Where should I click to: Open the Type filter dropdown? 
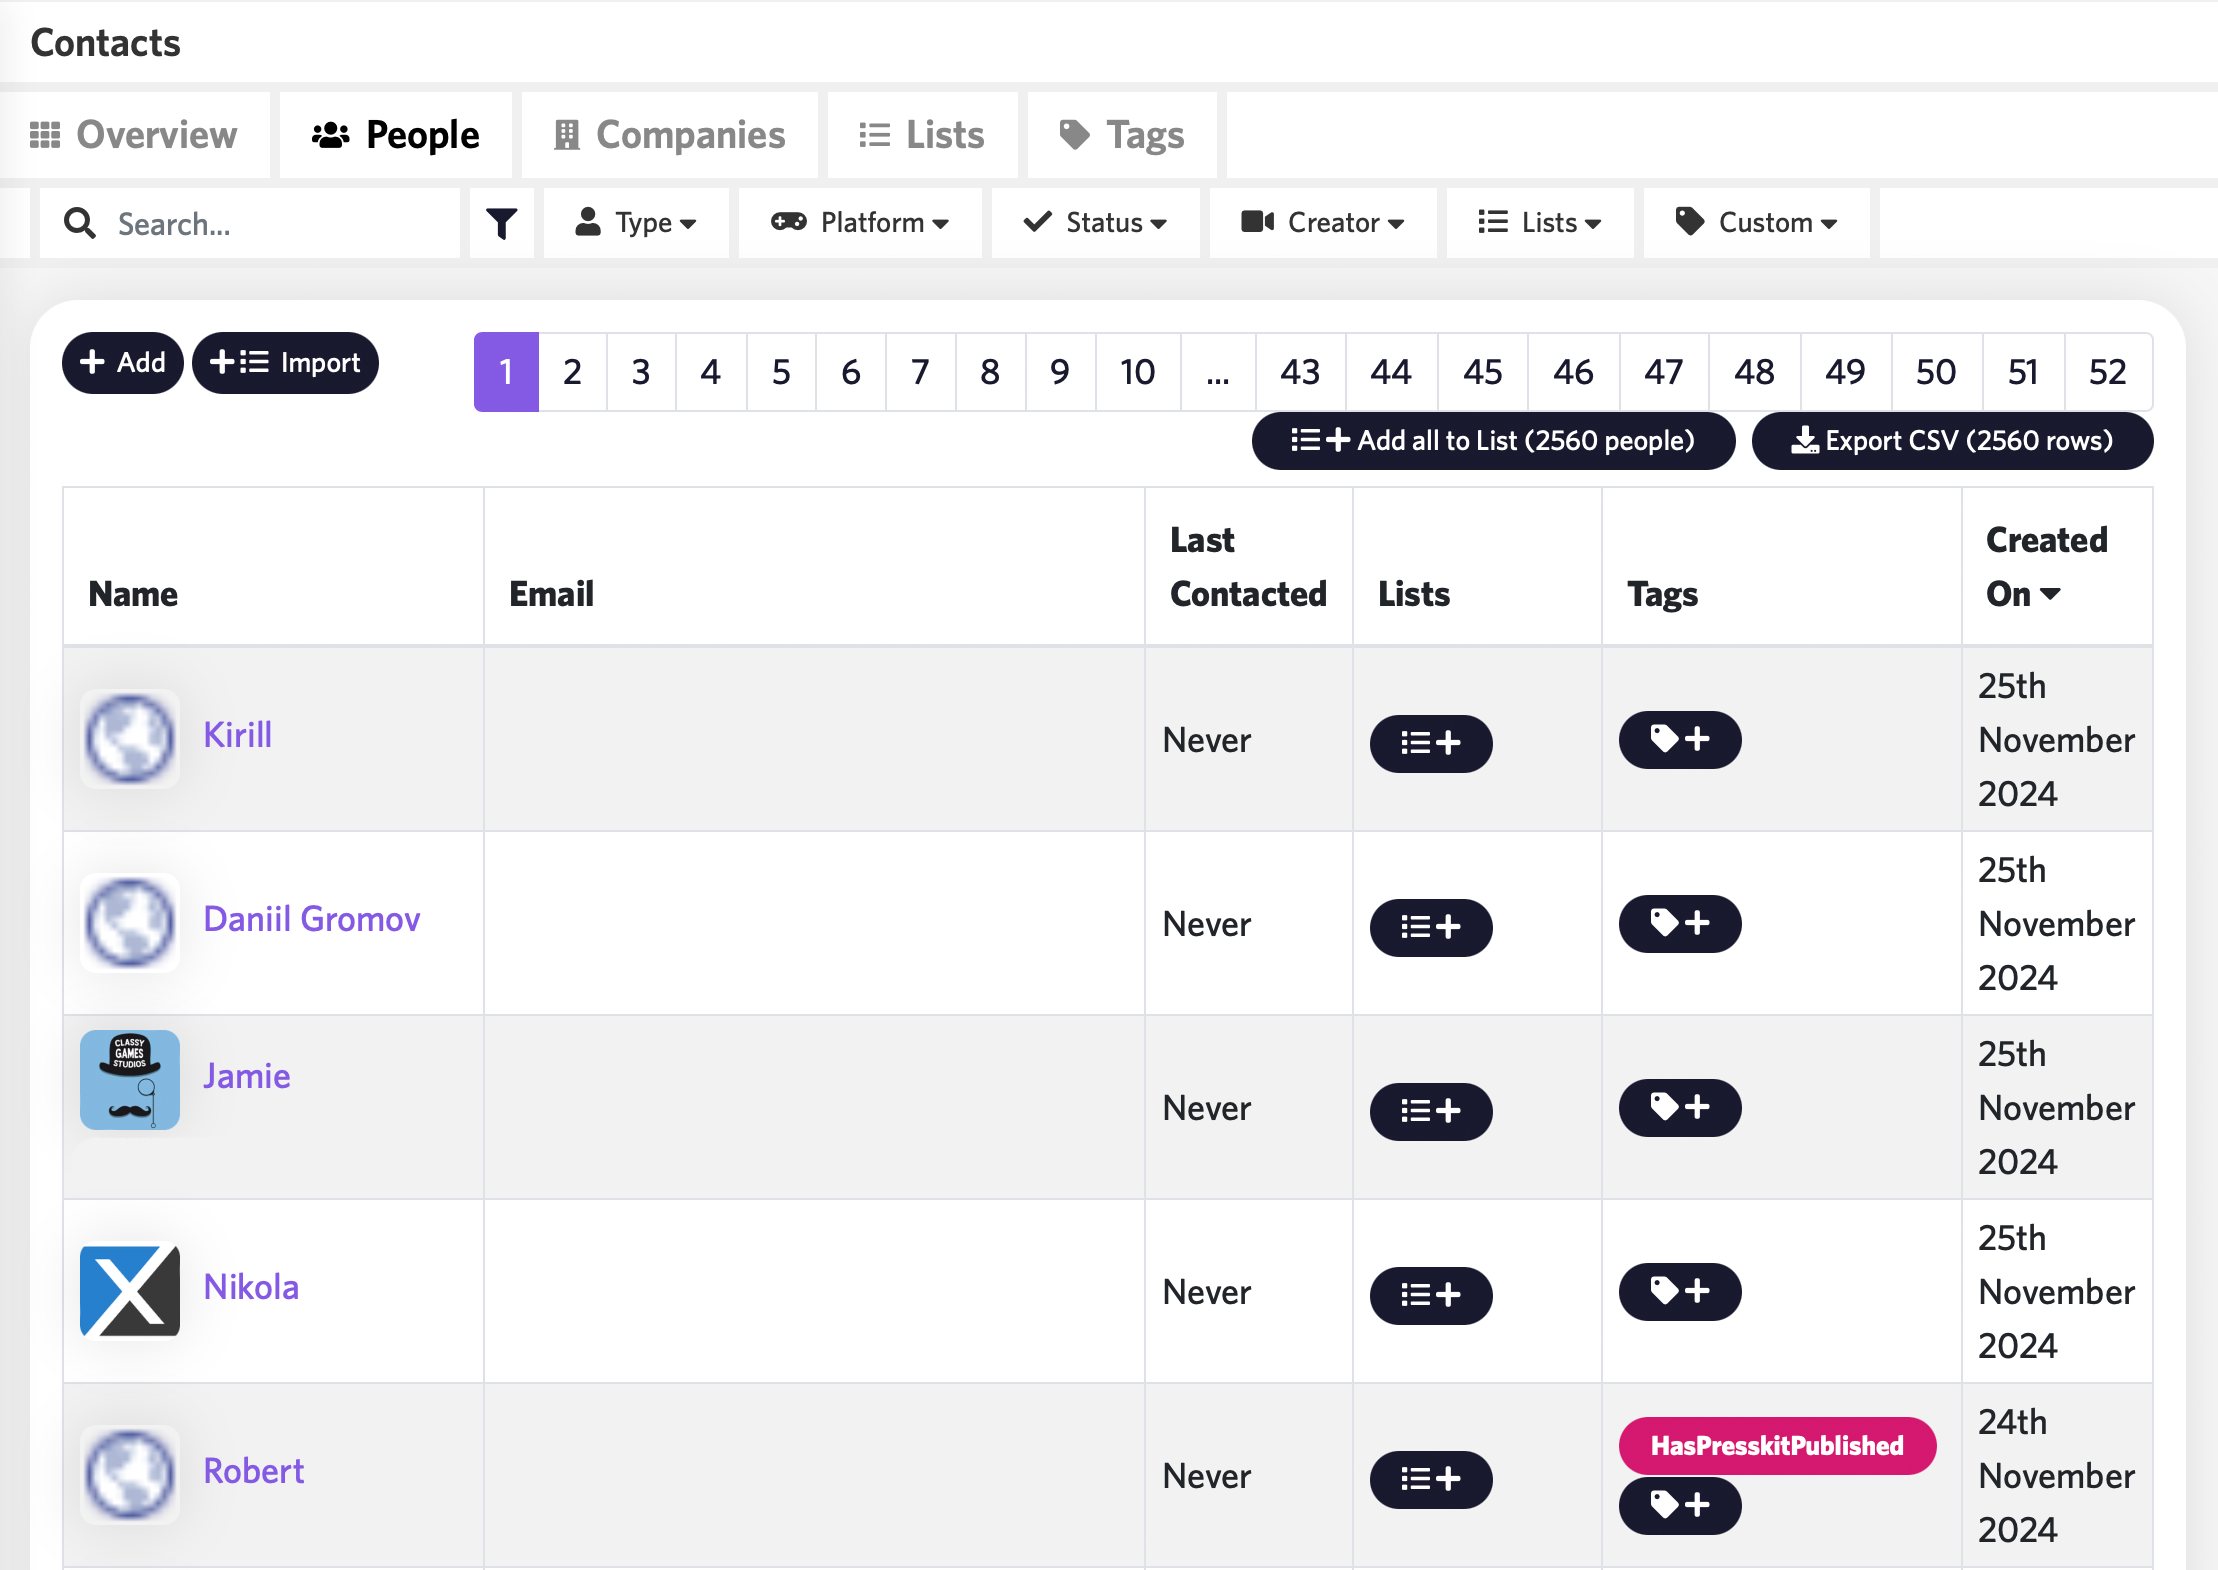[x=636, y=223]
